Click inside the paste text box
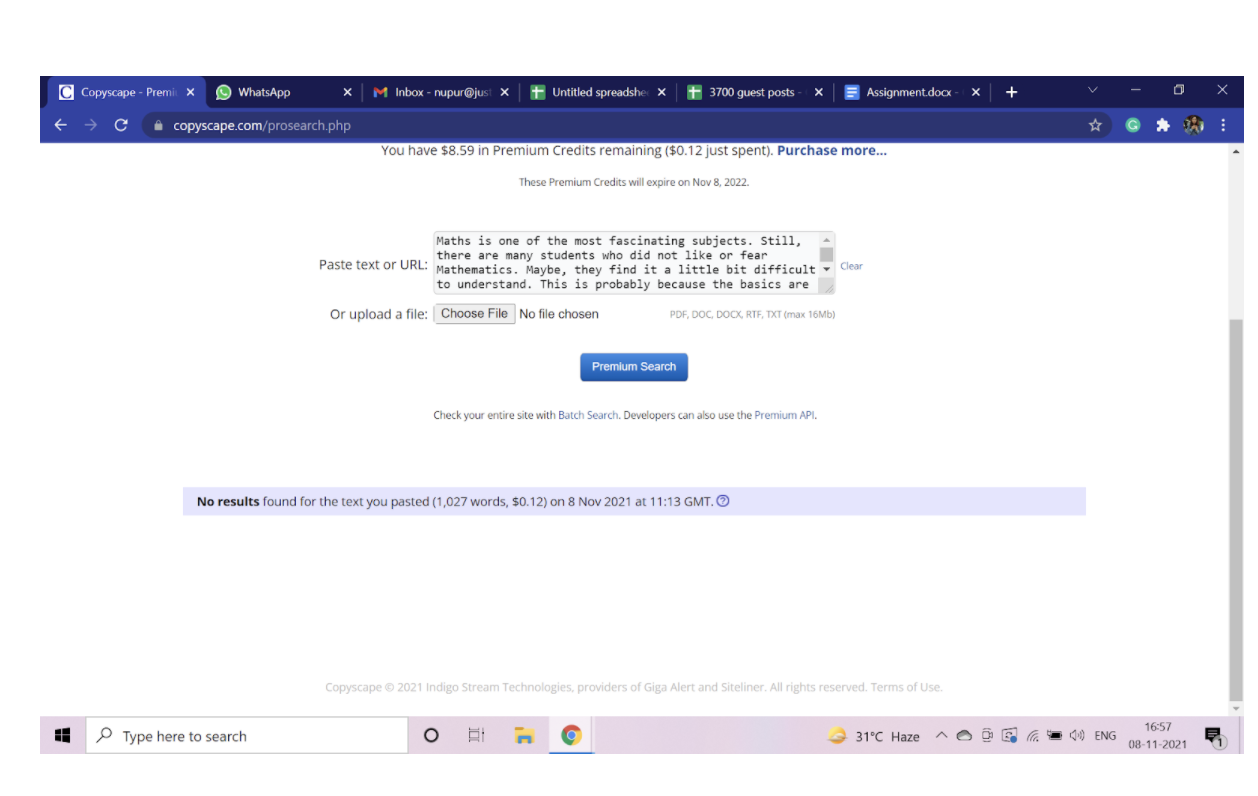The height and width of the screenshot is (796, 1258). 625,263
